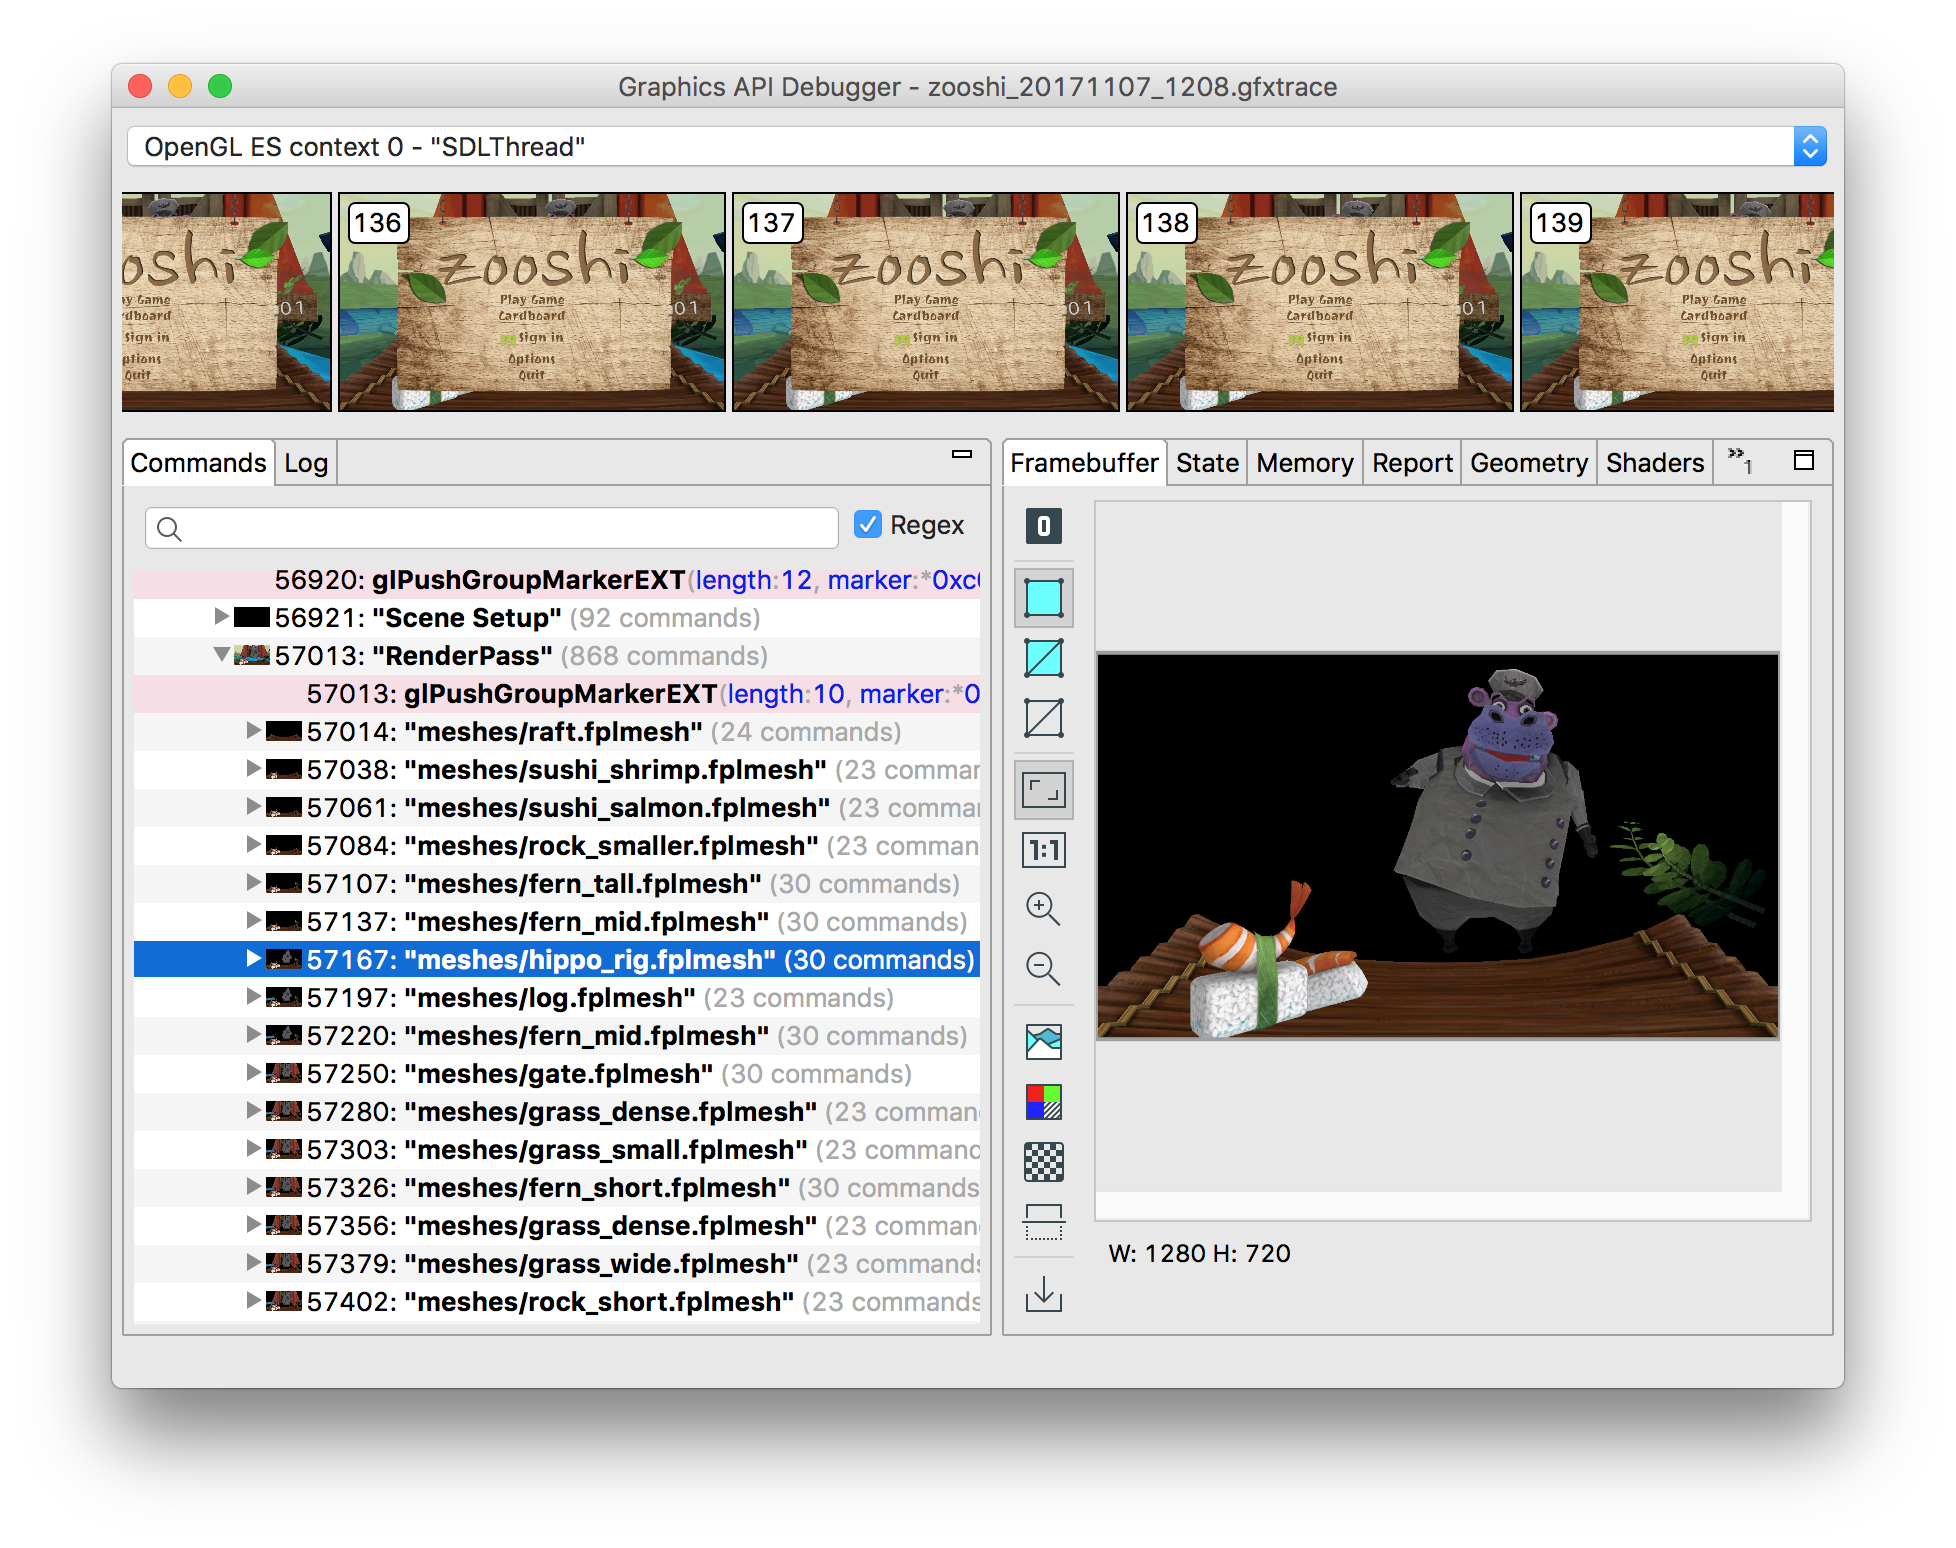Zoom out of framebuffer image
Screen dimensions: 1956x1548
[x=1043, y=968]
